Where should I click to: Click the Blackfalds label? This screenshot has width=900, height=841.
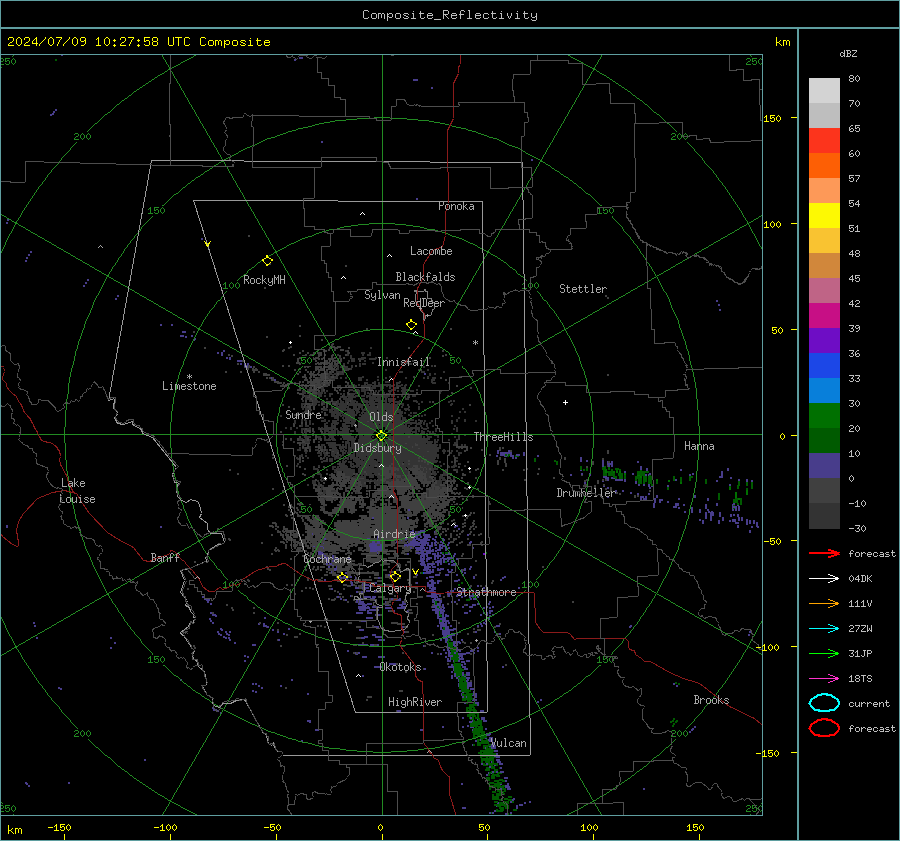point(425,277)
